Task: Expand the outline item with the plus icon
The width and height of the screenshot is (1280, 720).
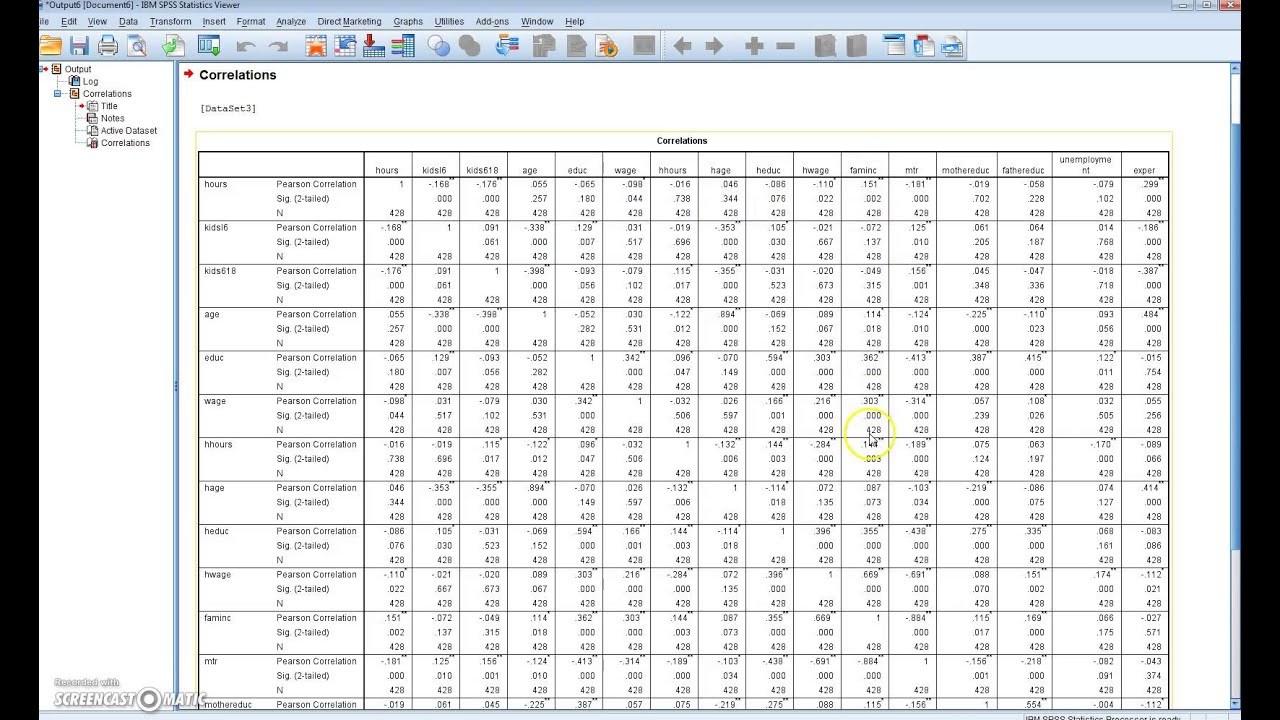Action: click(x=754, y=46)
